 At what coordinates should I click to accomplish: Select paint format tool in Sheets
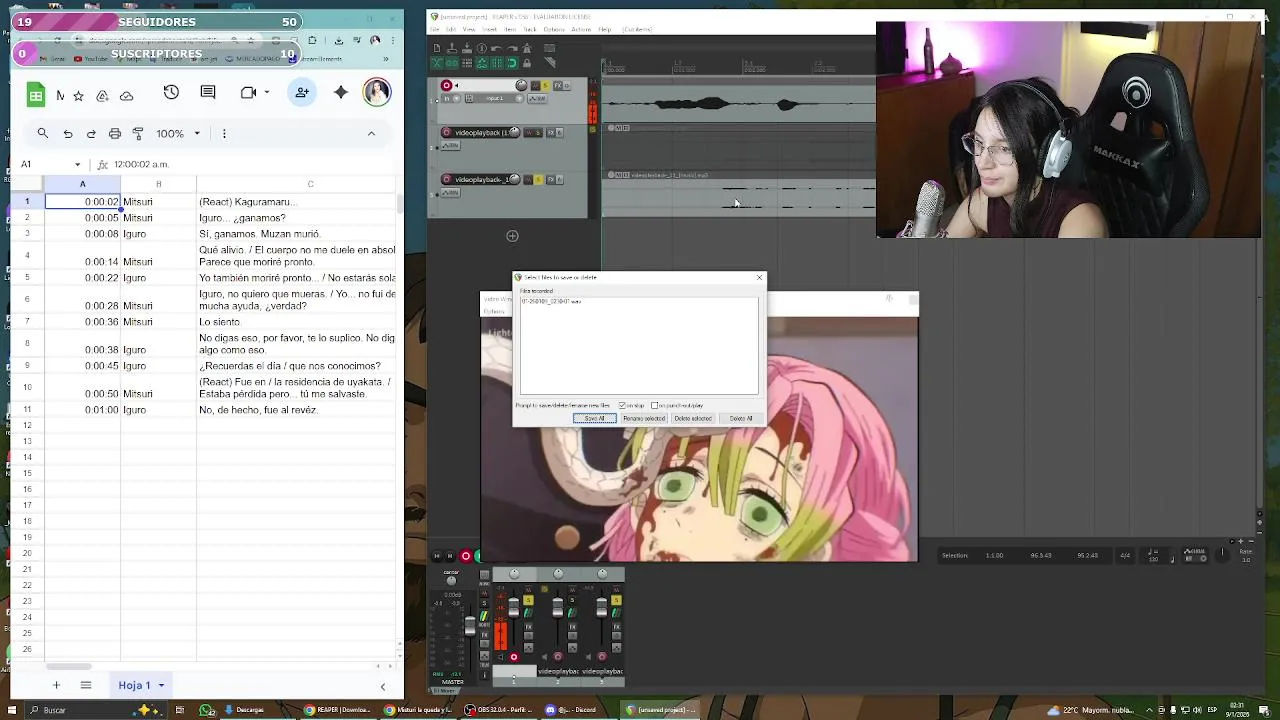(x=138, y=133)
